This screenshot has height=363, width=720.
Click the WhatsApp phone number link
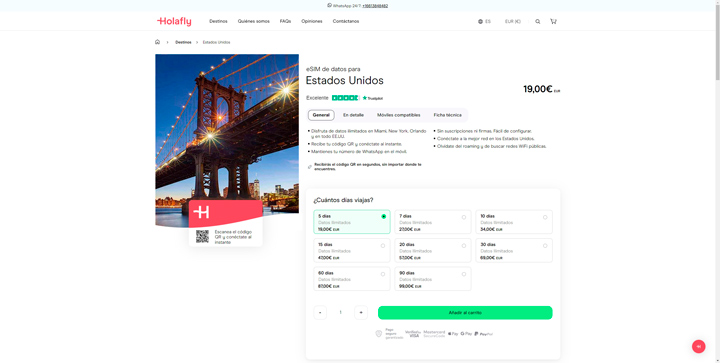point(375,6)
